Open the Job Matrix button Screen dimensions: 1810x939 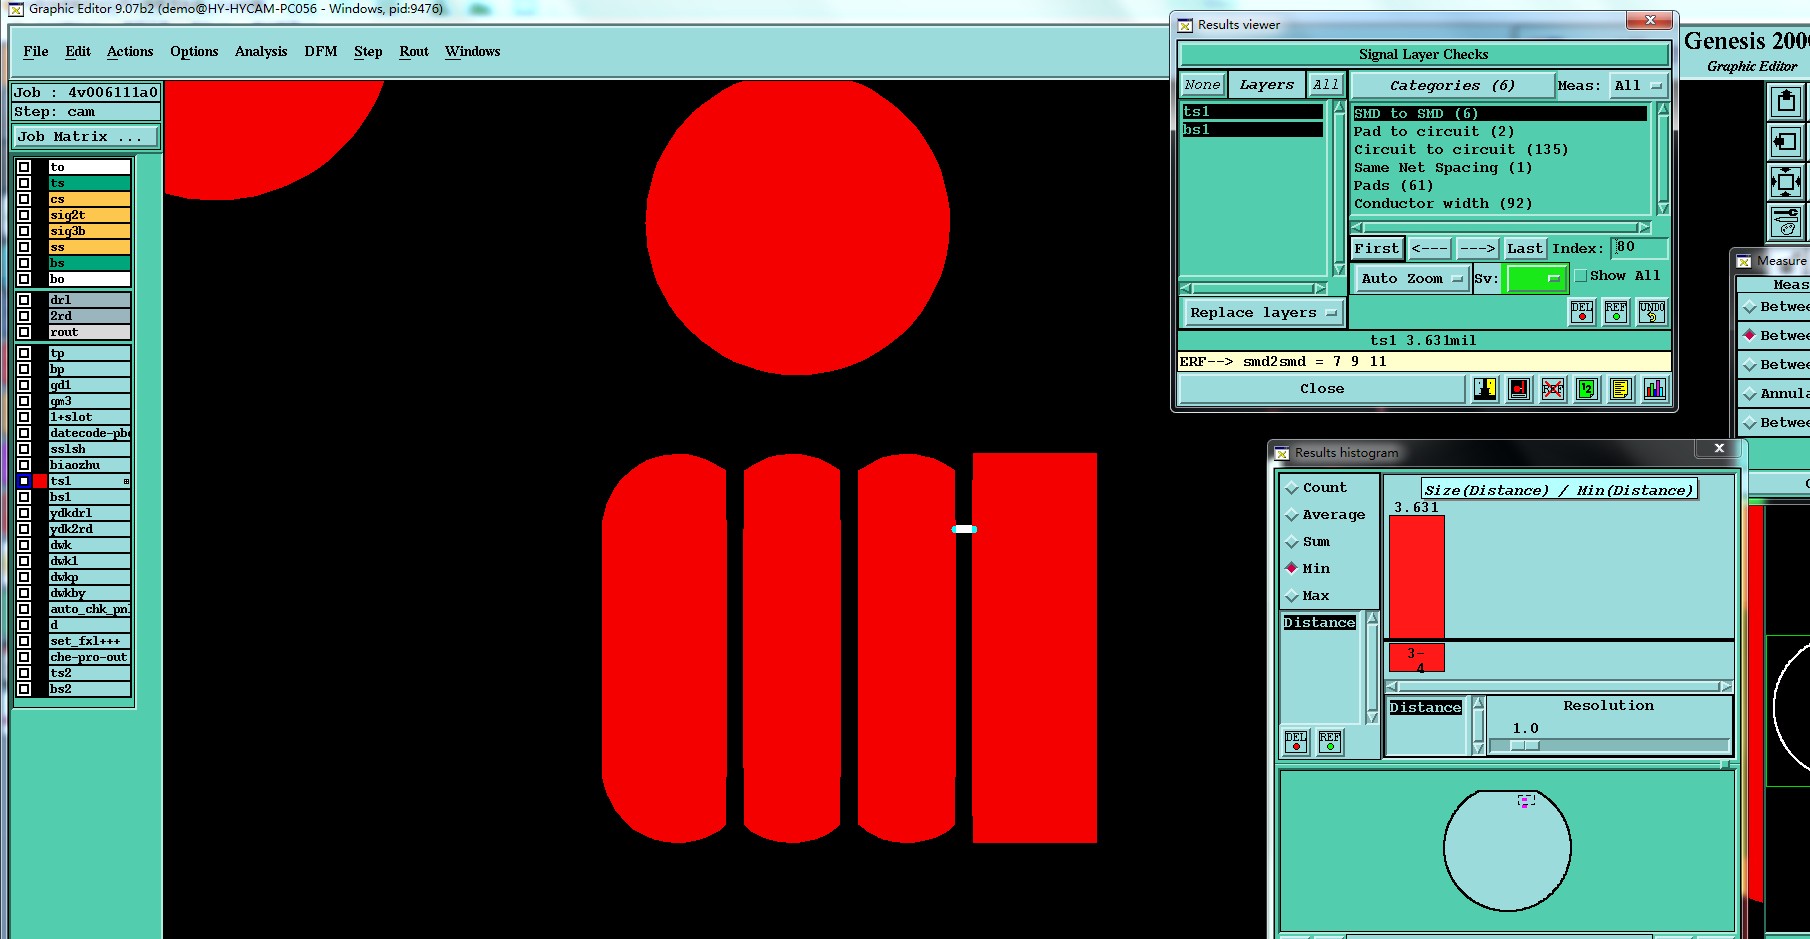(86, 137)
